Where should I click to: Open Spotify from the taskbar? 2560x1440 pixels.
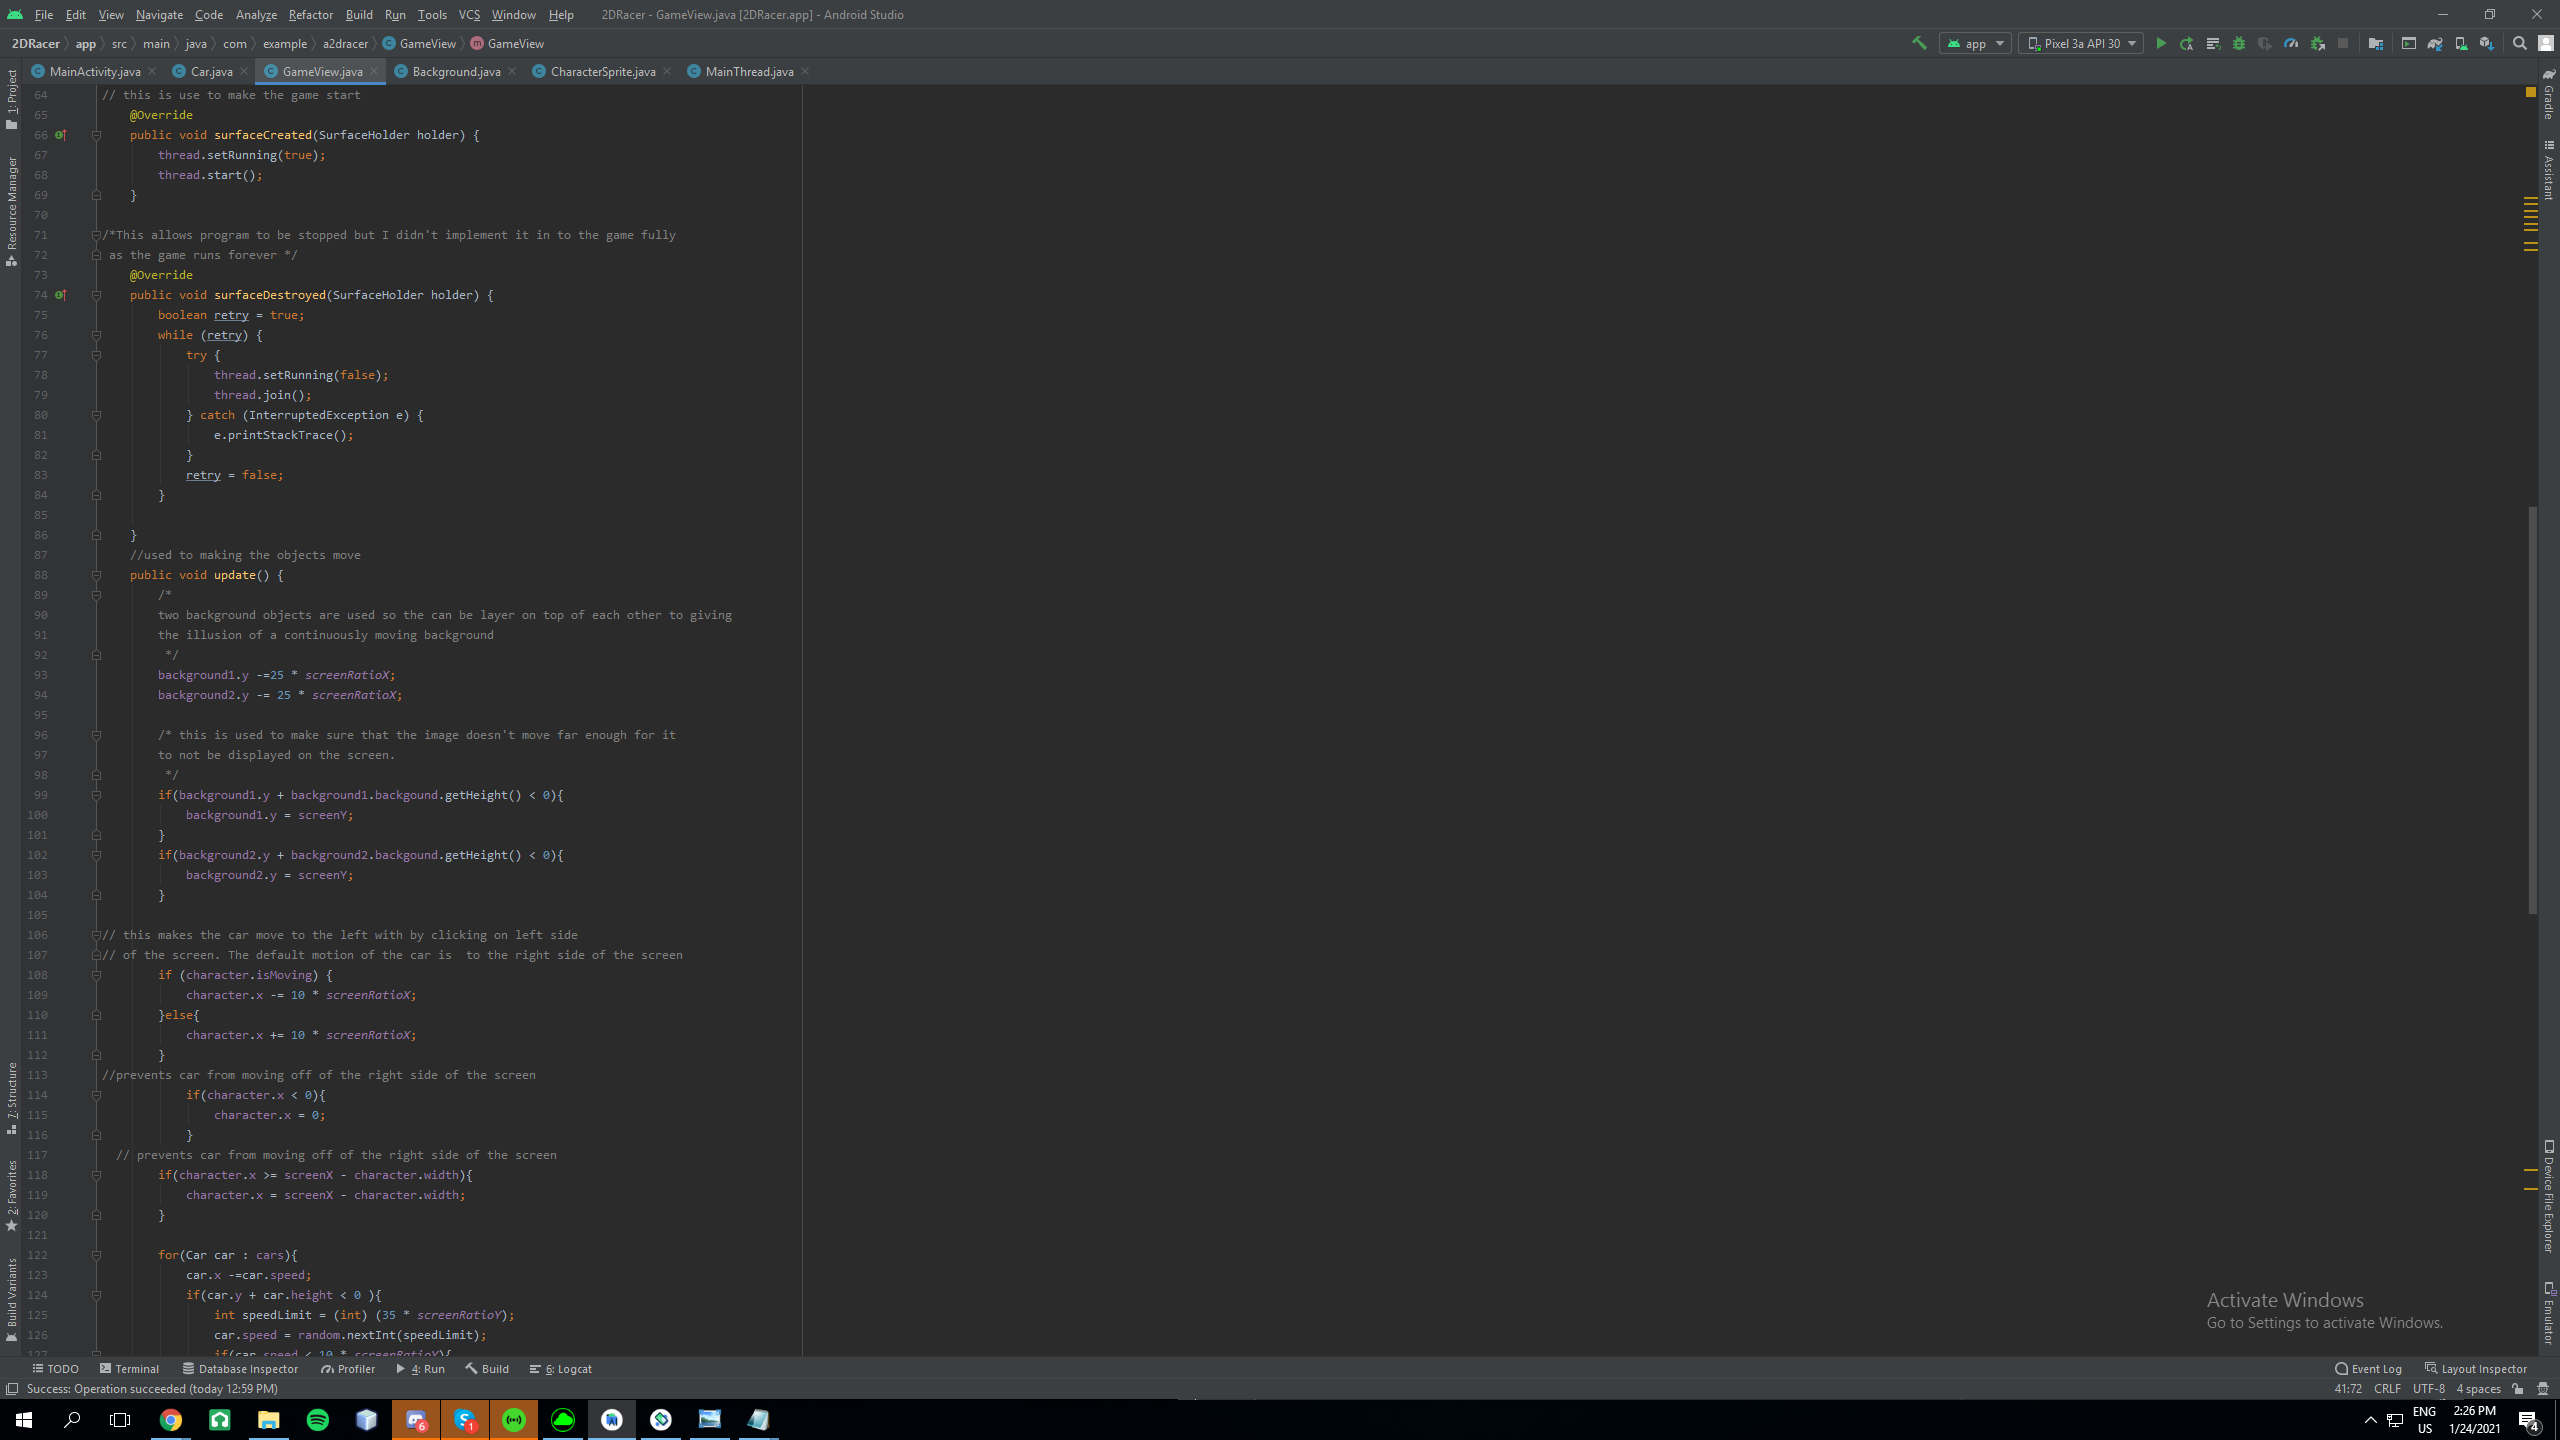pos(318,1420)
